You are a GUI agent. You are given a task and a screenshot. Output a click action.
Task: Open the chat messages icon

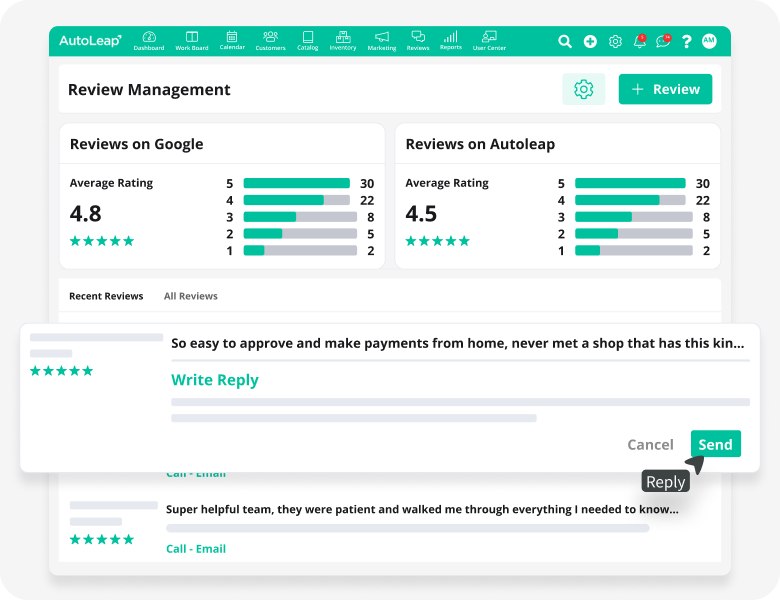click(x=663, y=41)
